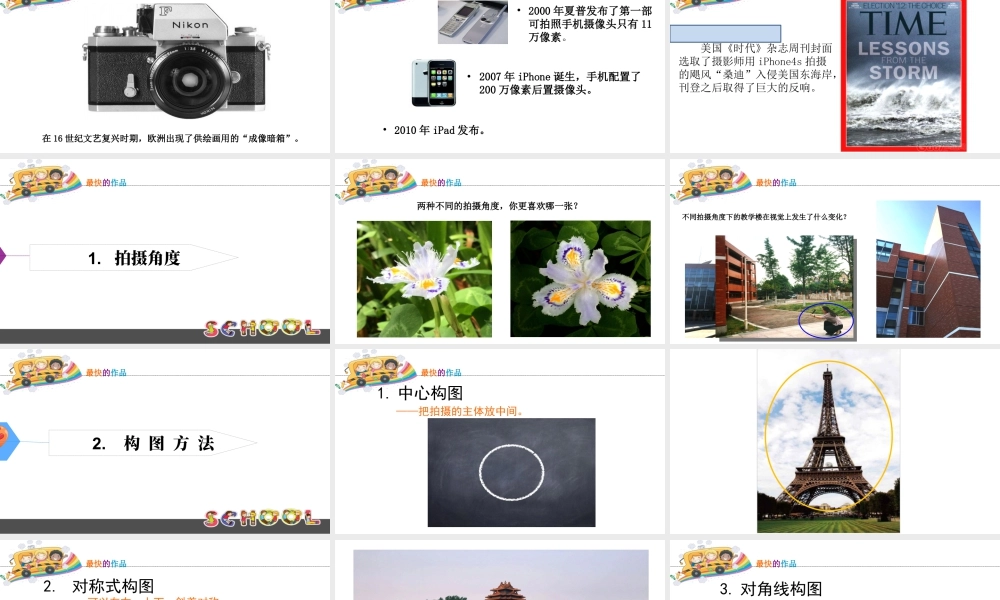The width and height of the screenshot is (1000, 600).
Task: Select the flip phone image
Action: [x=472, y=21]
